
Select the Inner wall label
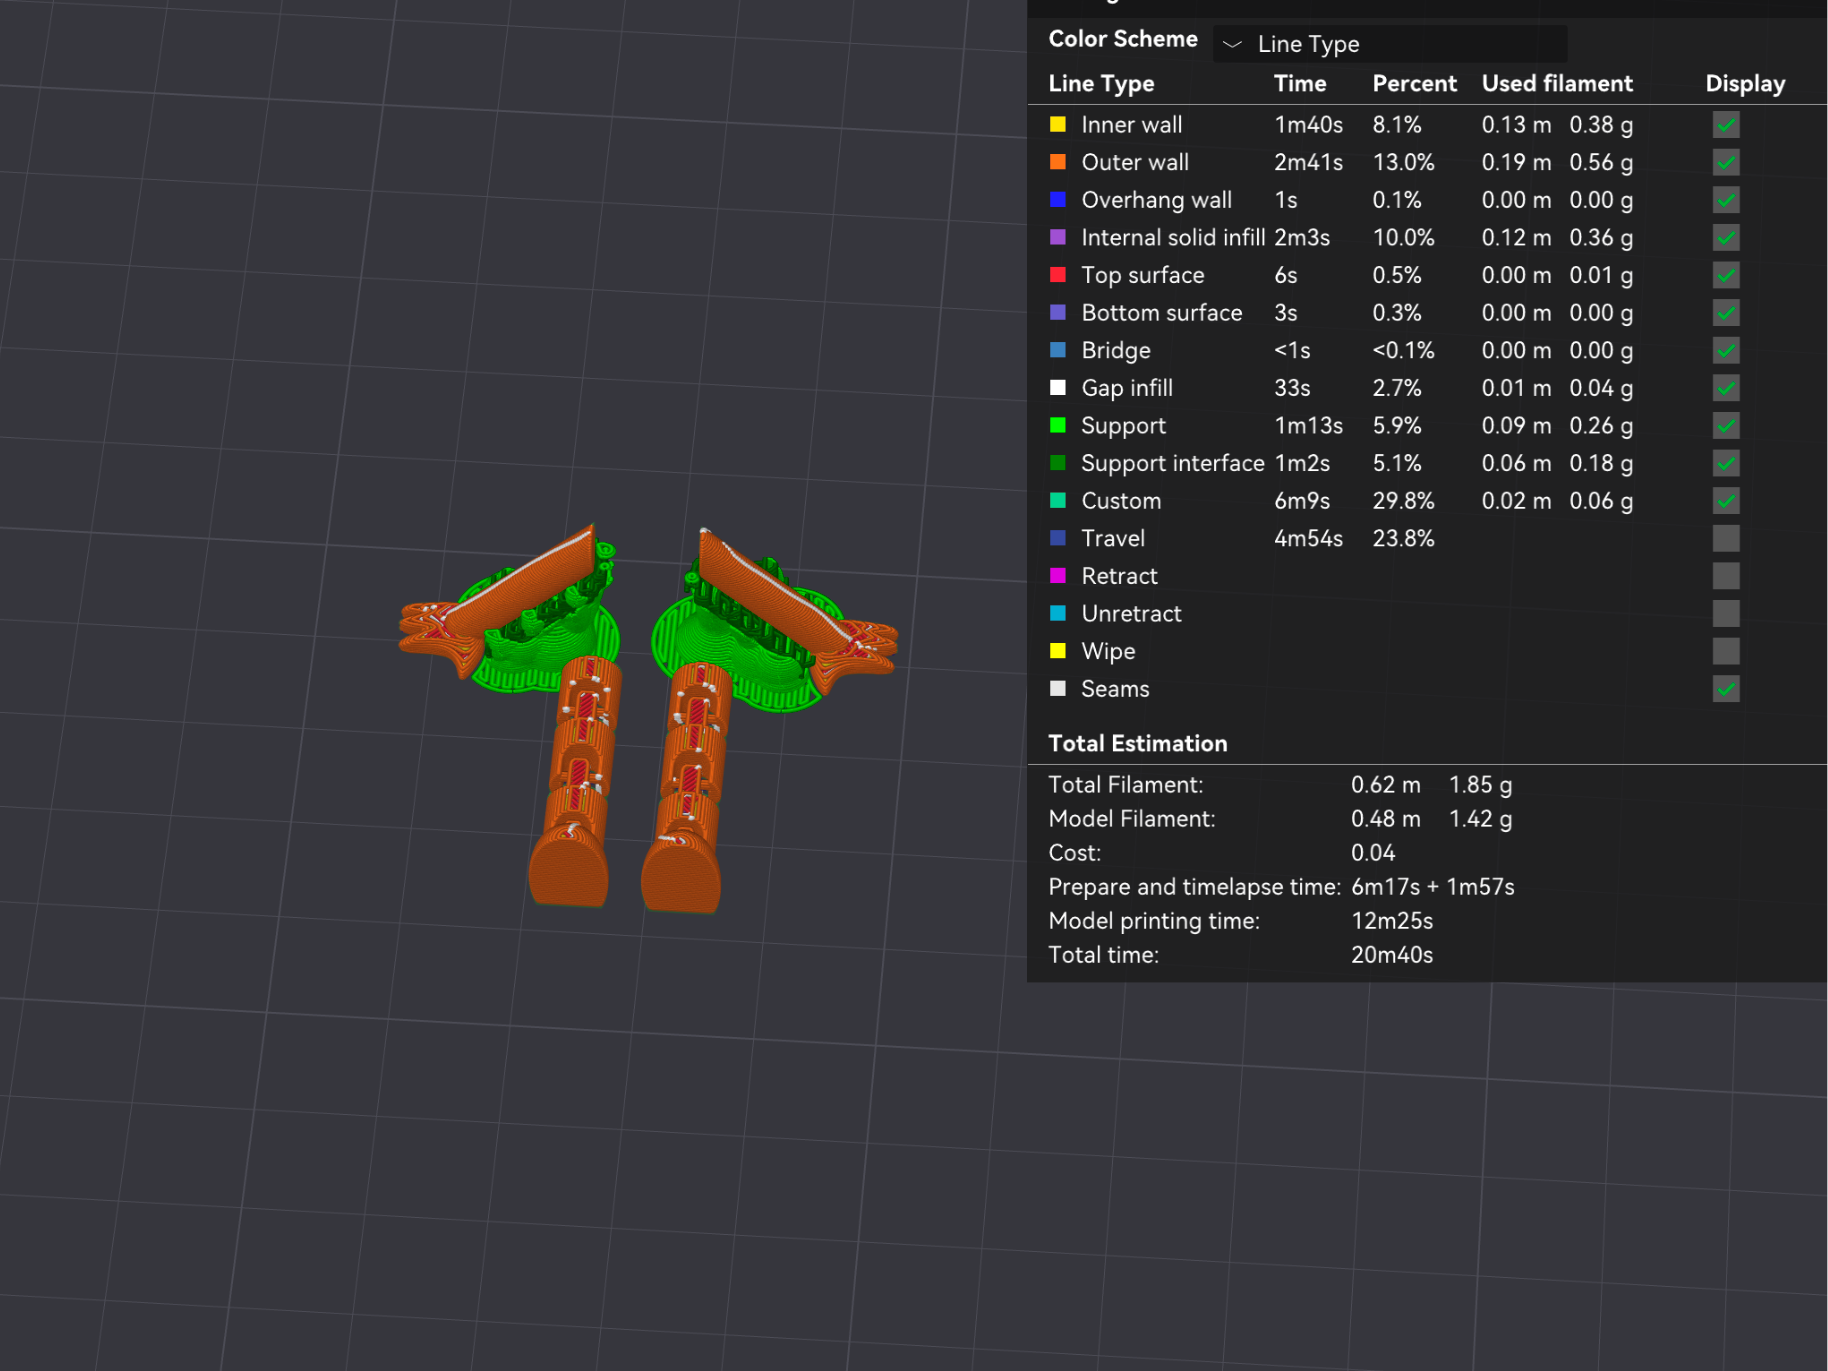click(x=1131, y=125)
